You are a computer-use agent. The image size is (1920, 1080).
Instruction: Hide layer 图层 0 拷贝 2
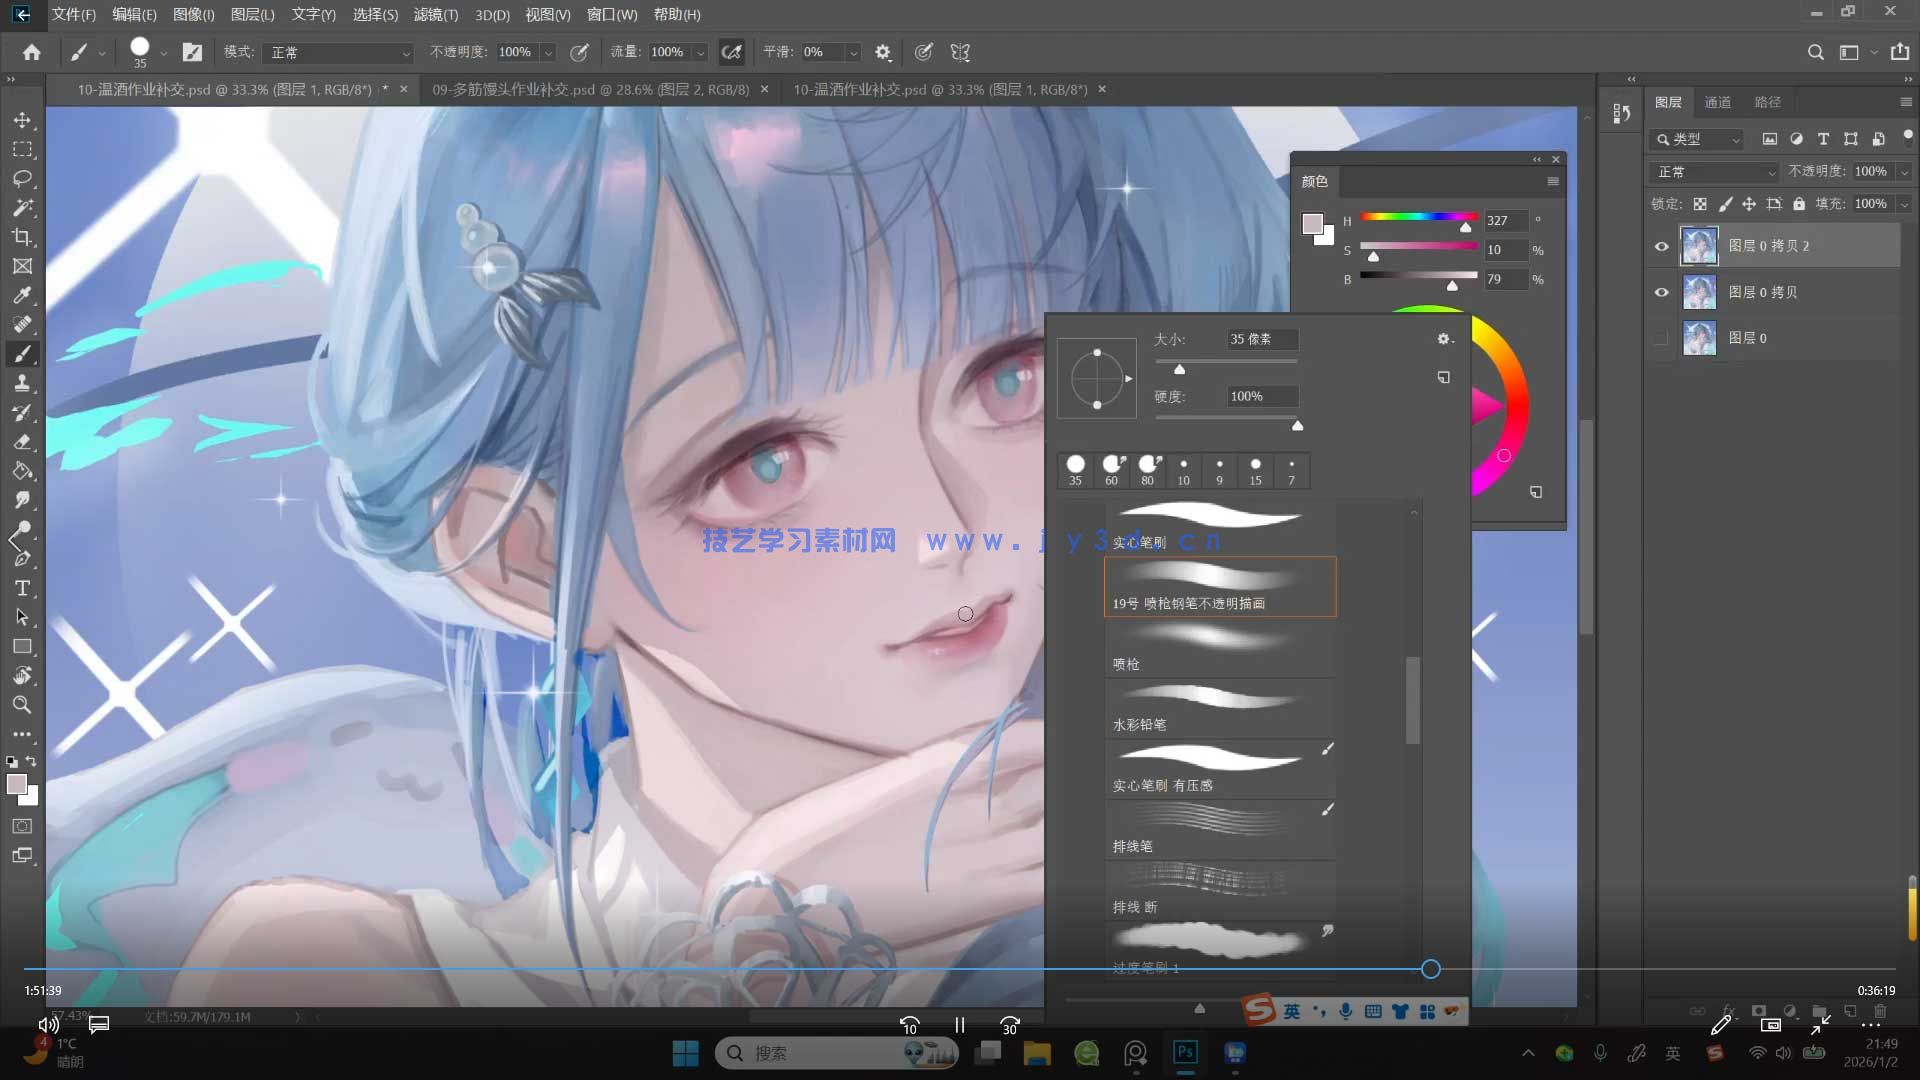tap(1661, 246)
